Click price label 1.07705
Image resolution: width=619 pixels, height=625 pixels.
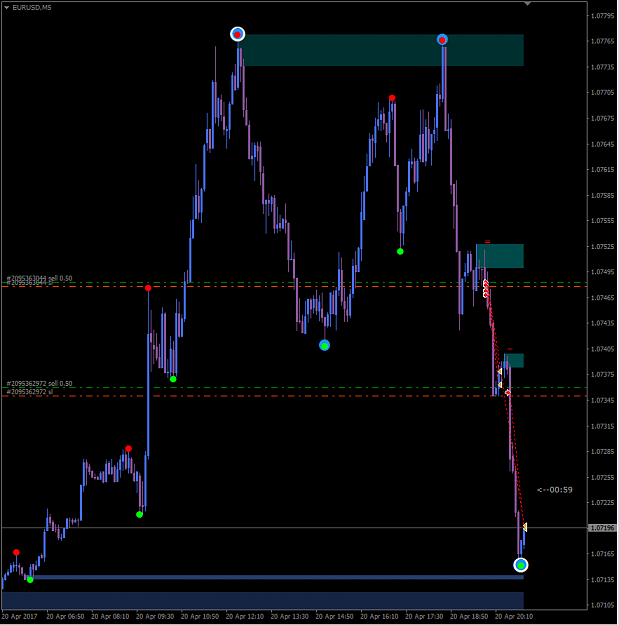(x=603, y=92)
